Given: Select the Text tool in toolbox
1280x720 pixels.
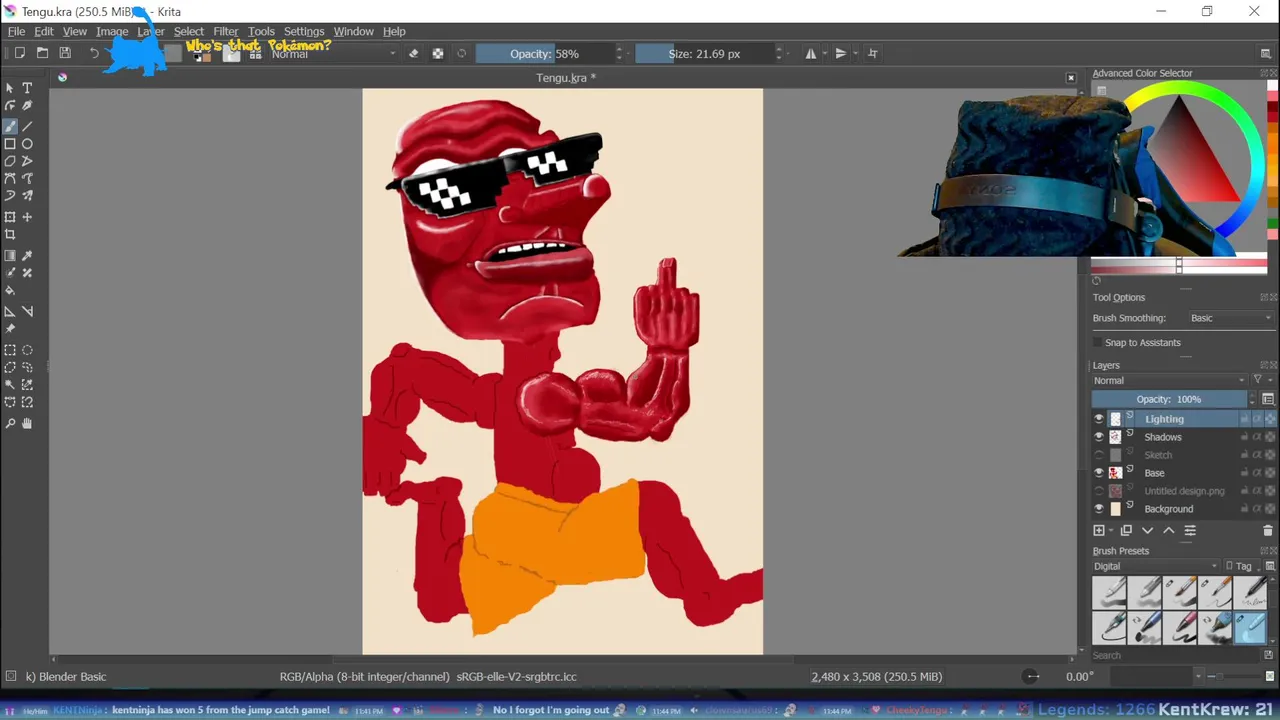Looking at the screenshot, I should point(27,88).
